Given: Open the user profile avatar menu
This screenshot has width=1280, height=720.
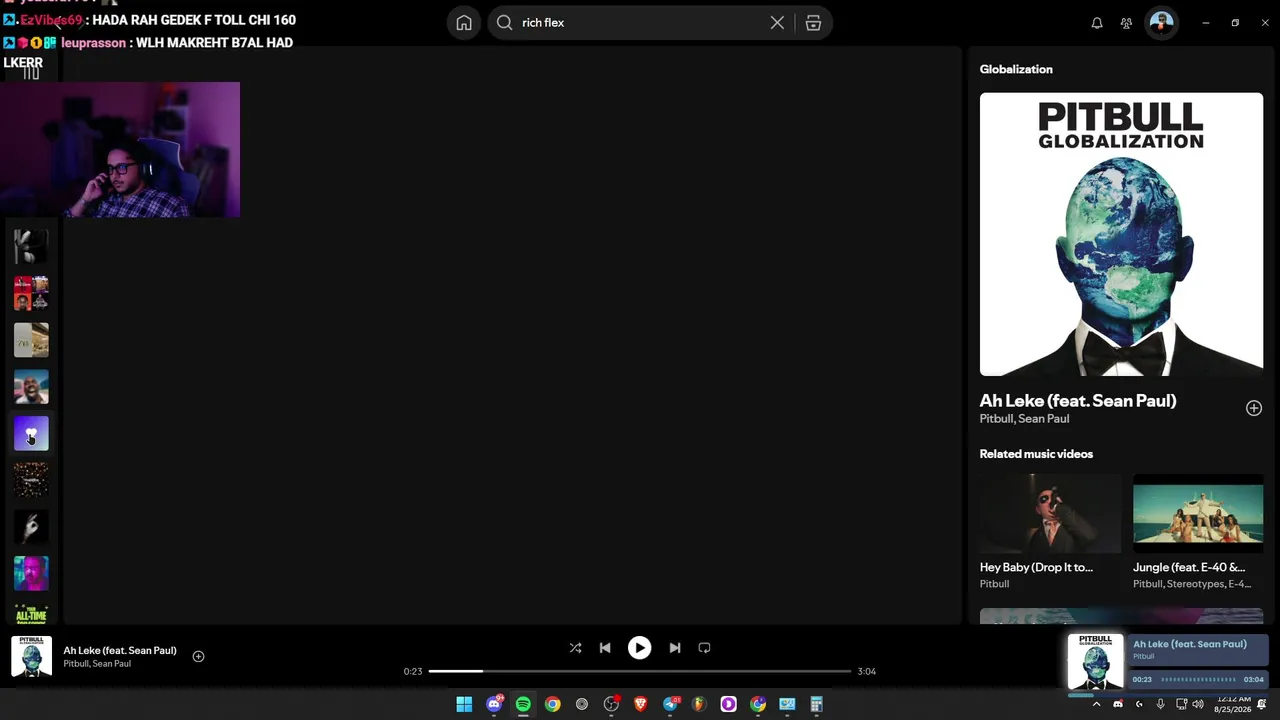Looking at the screenshot, I should point(1161,23).
